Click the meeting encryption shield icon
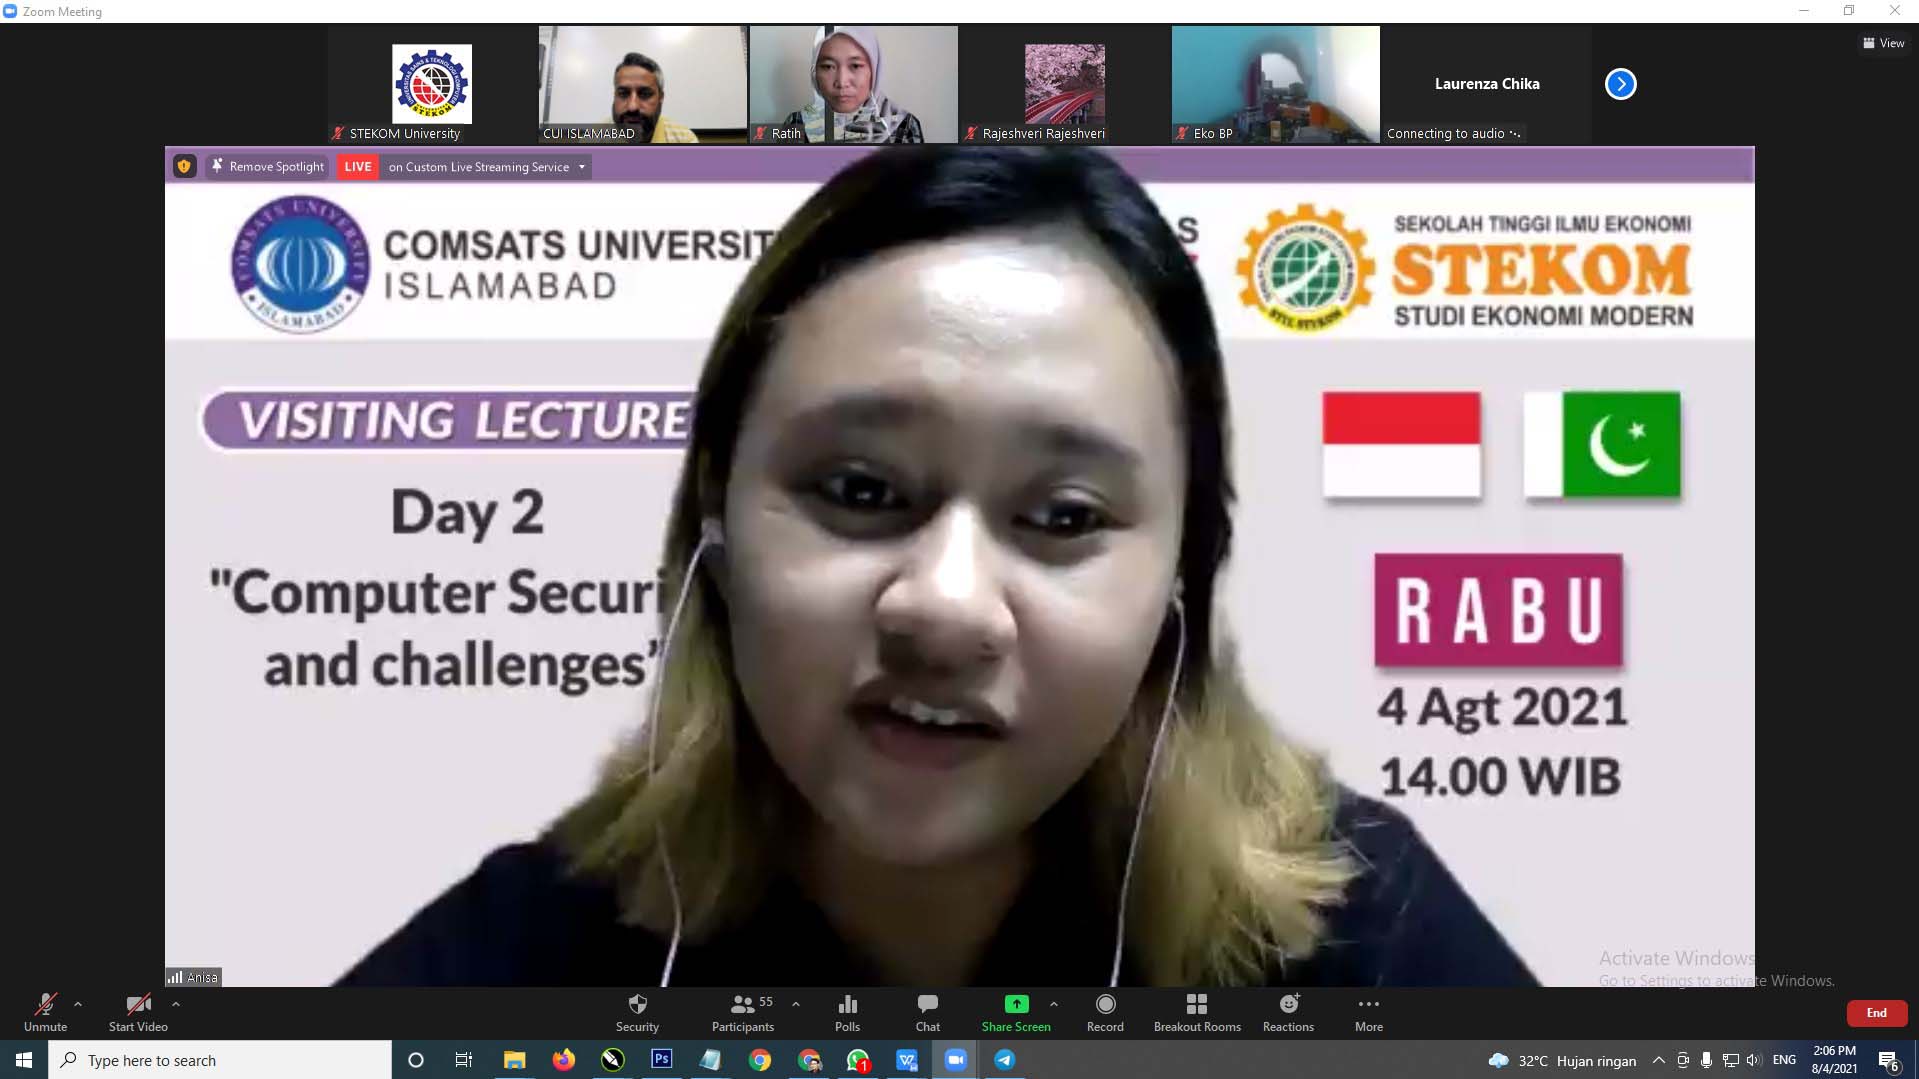Image resolution: width=1919 pixels, height=1079 pixels. click(184, 166)
